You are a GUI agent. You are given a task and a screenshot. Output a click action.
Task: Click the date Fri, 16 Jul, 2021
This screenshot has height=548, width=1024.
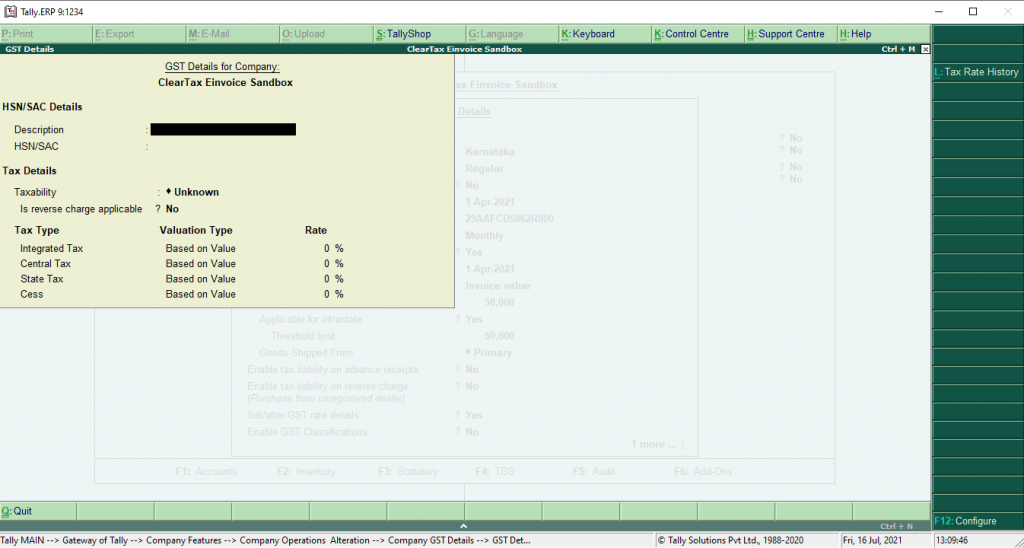click(x=872, y=540)
